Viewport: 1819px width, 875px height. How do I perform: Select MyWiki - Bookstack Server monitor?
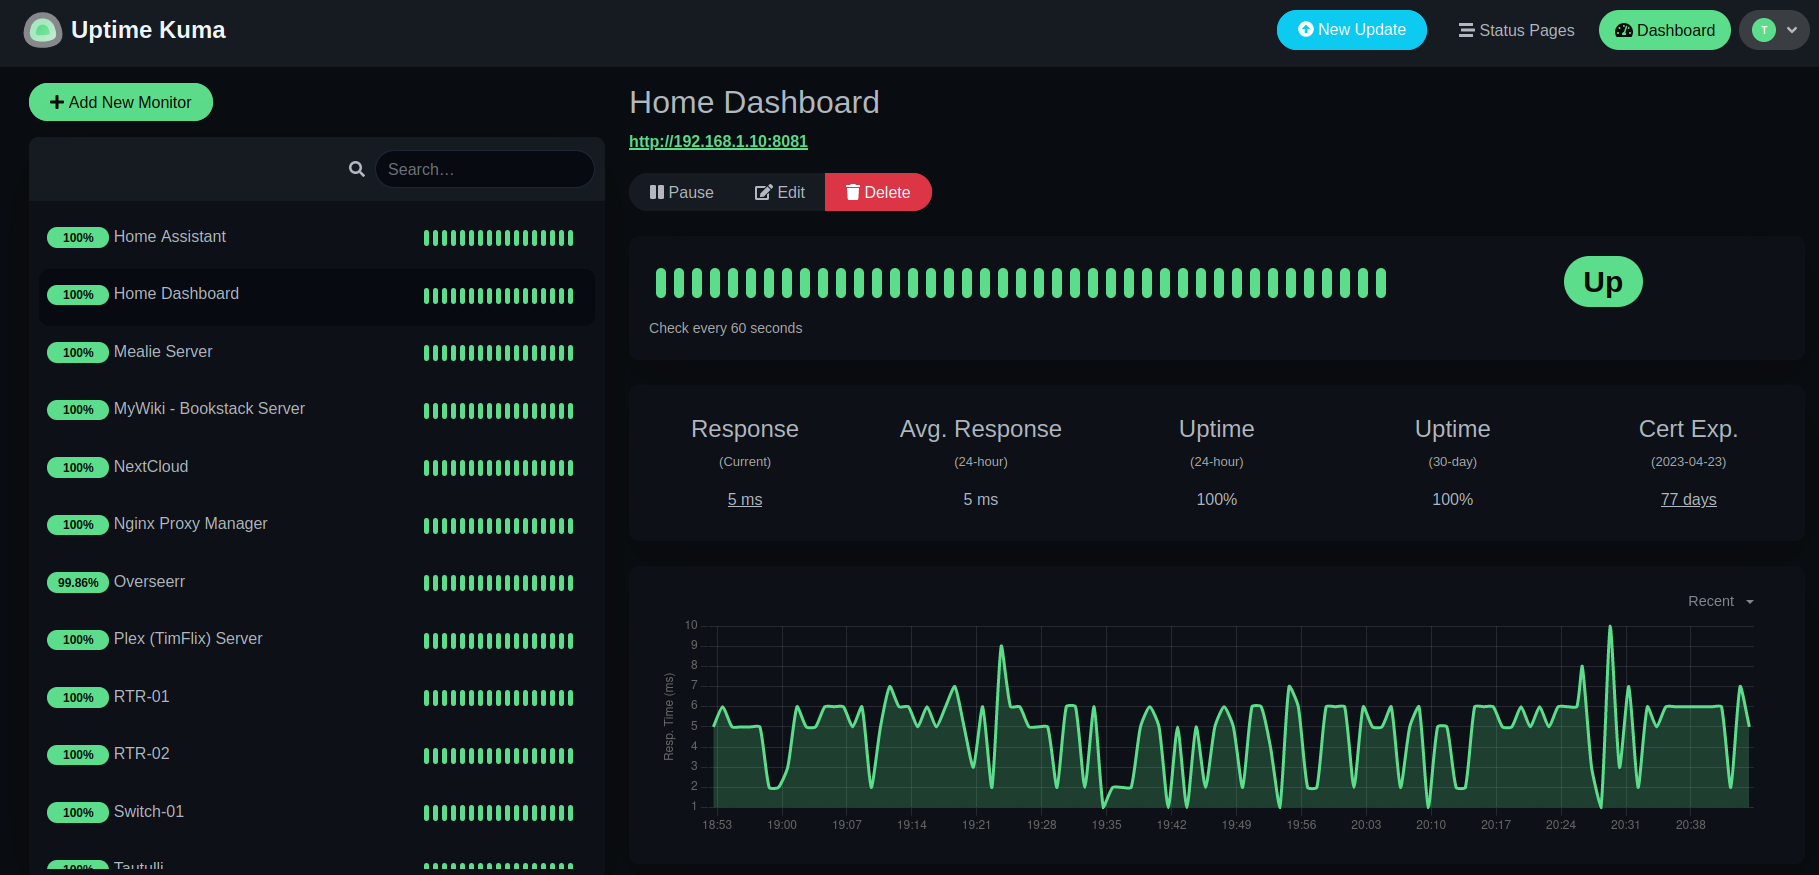coord(316,410)
